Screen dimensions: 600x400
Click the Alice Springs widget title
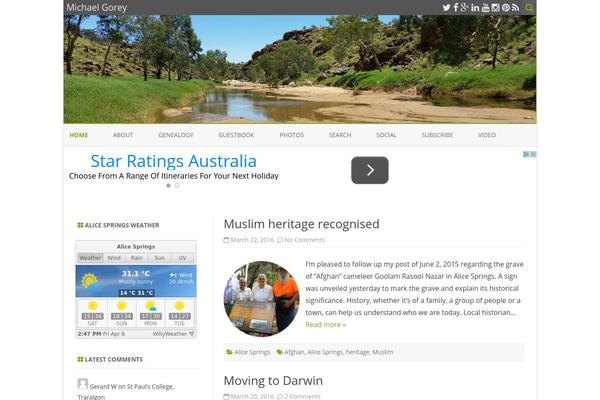pyautogui.click(x=136, y=247)
